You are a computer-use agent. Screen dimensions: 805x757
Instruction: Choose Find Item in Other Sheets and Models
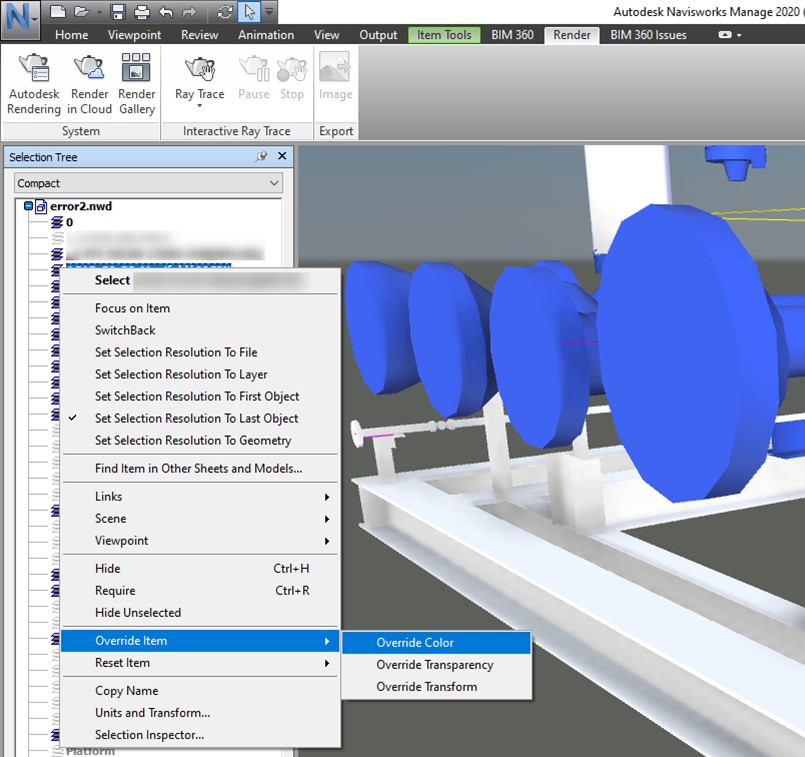click(200, 468)
